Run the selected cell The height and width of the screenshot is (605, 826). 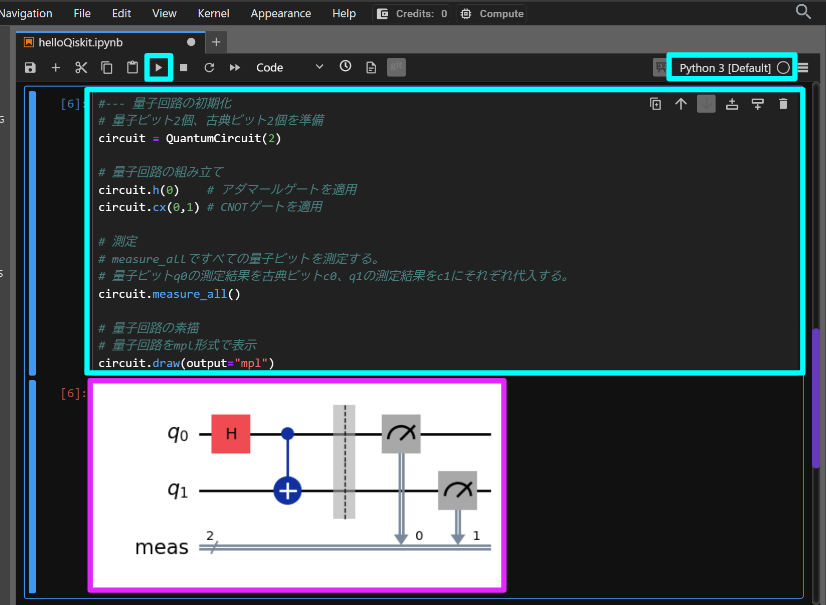(159, 67)
